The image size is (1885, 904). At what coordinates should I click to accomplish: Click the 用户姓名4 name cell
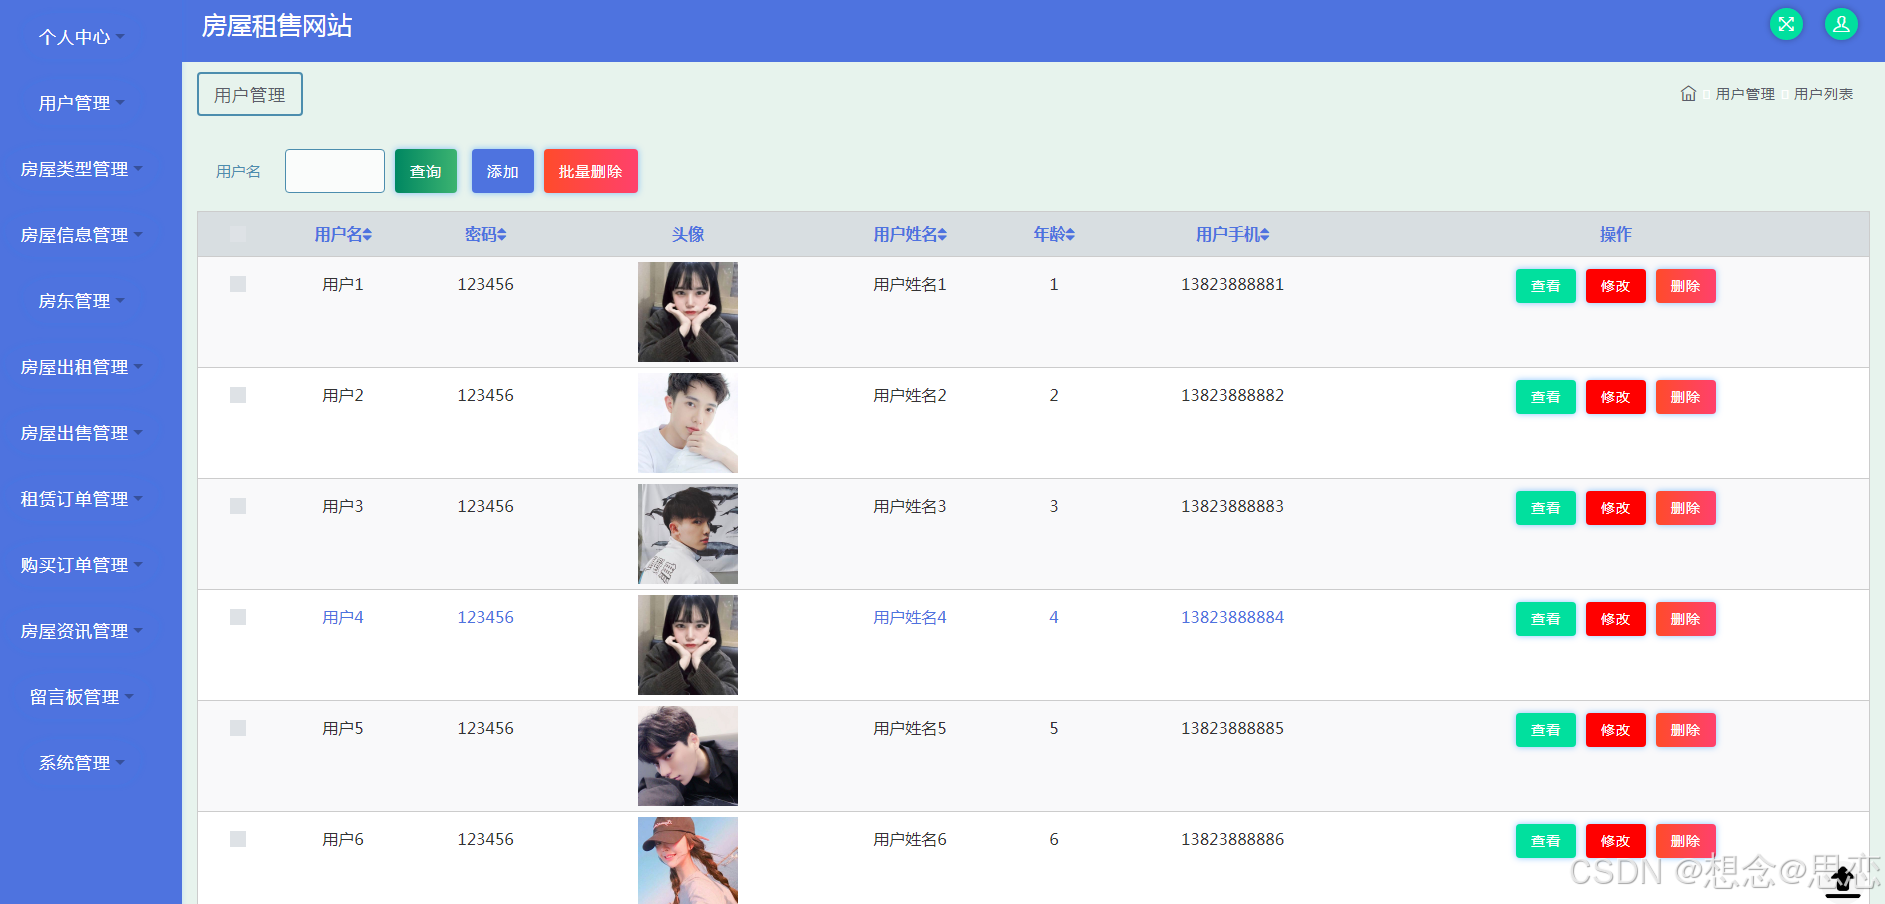(910, 617)
